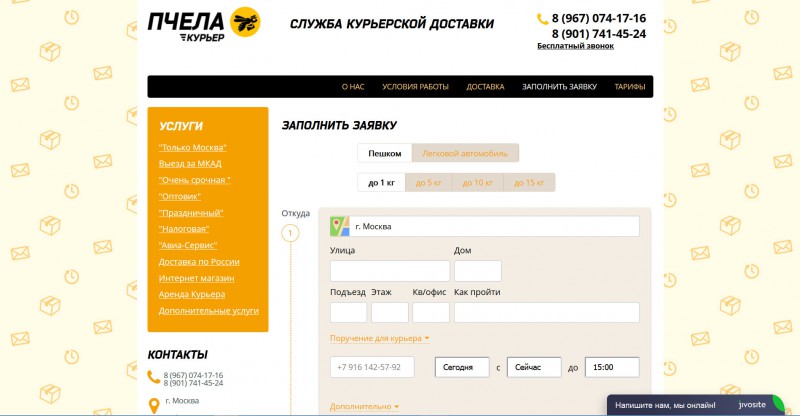
Task: Select Пешком delivery mode
Action: click(x=385, y=153)
